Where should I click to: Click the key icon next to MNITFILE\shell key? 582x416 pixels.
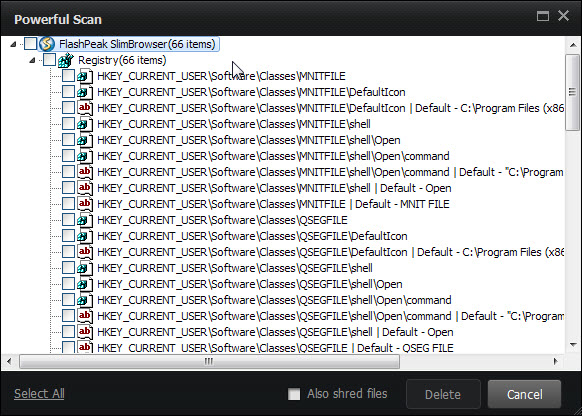point(85,124)
